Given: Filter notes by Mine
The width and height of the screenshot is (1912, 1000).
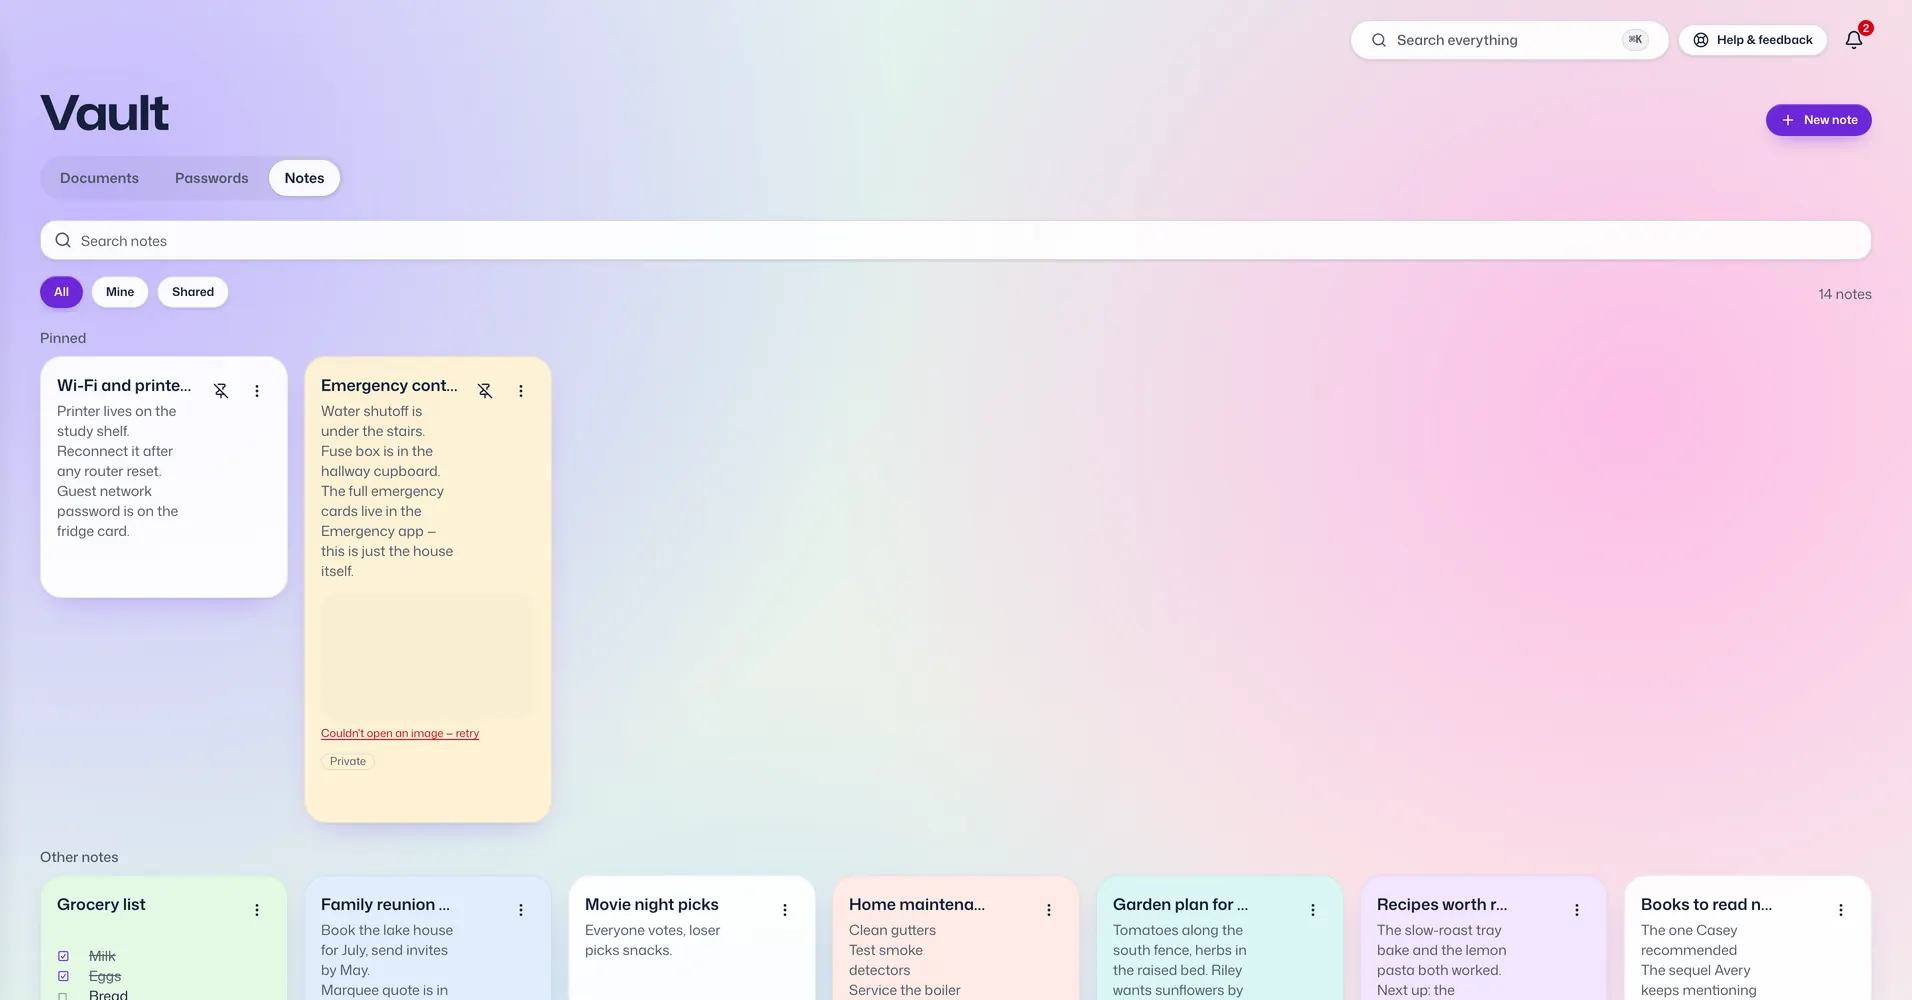Looking at the screenshot, I should (120, 292).
